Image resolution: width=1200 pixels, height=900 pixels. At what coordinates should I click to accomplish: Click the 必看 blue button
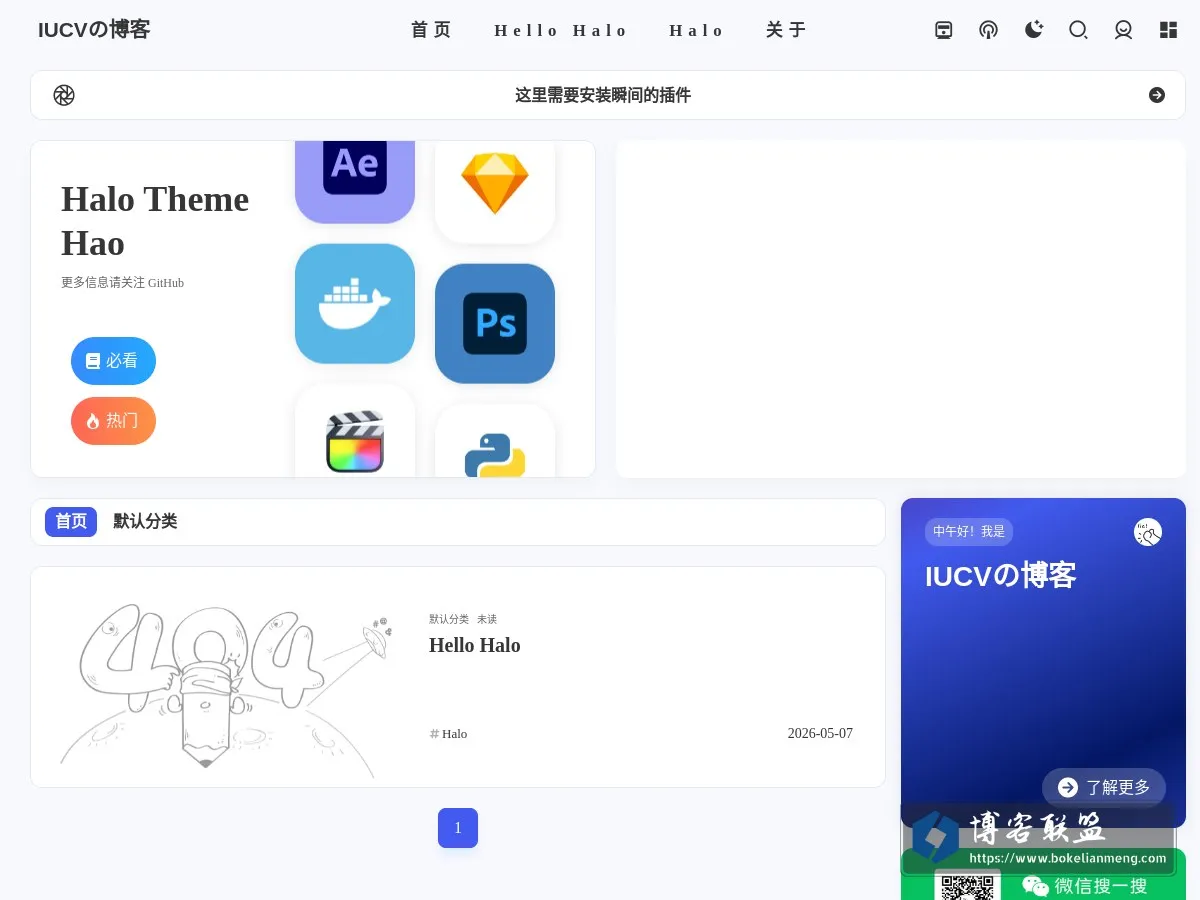click(113, 361)
